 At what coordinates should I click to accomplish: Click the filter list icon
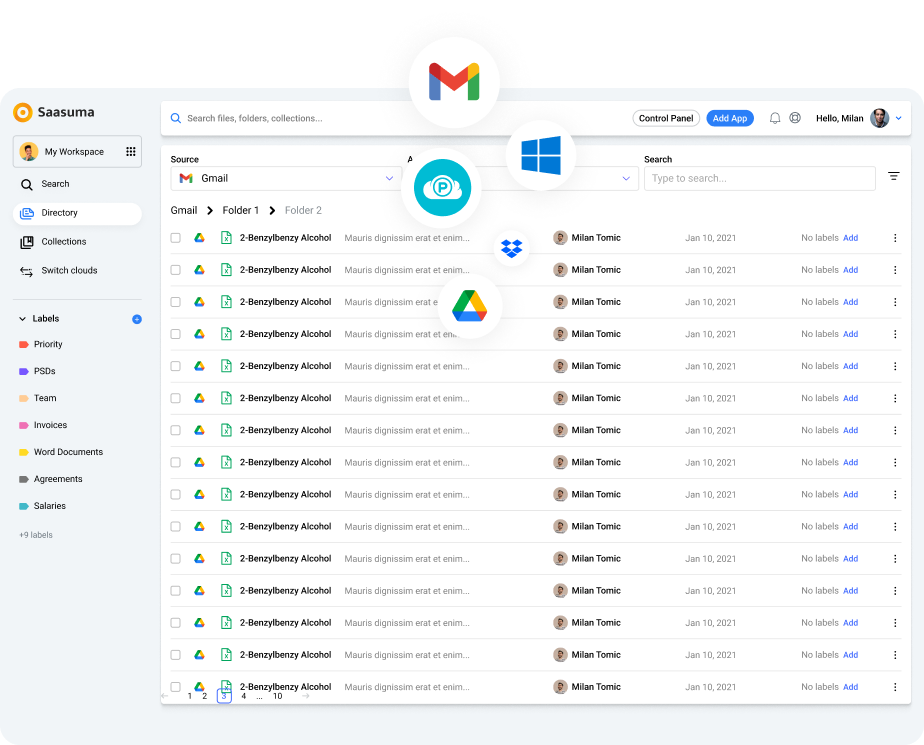click(x=894, y=176)
